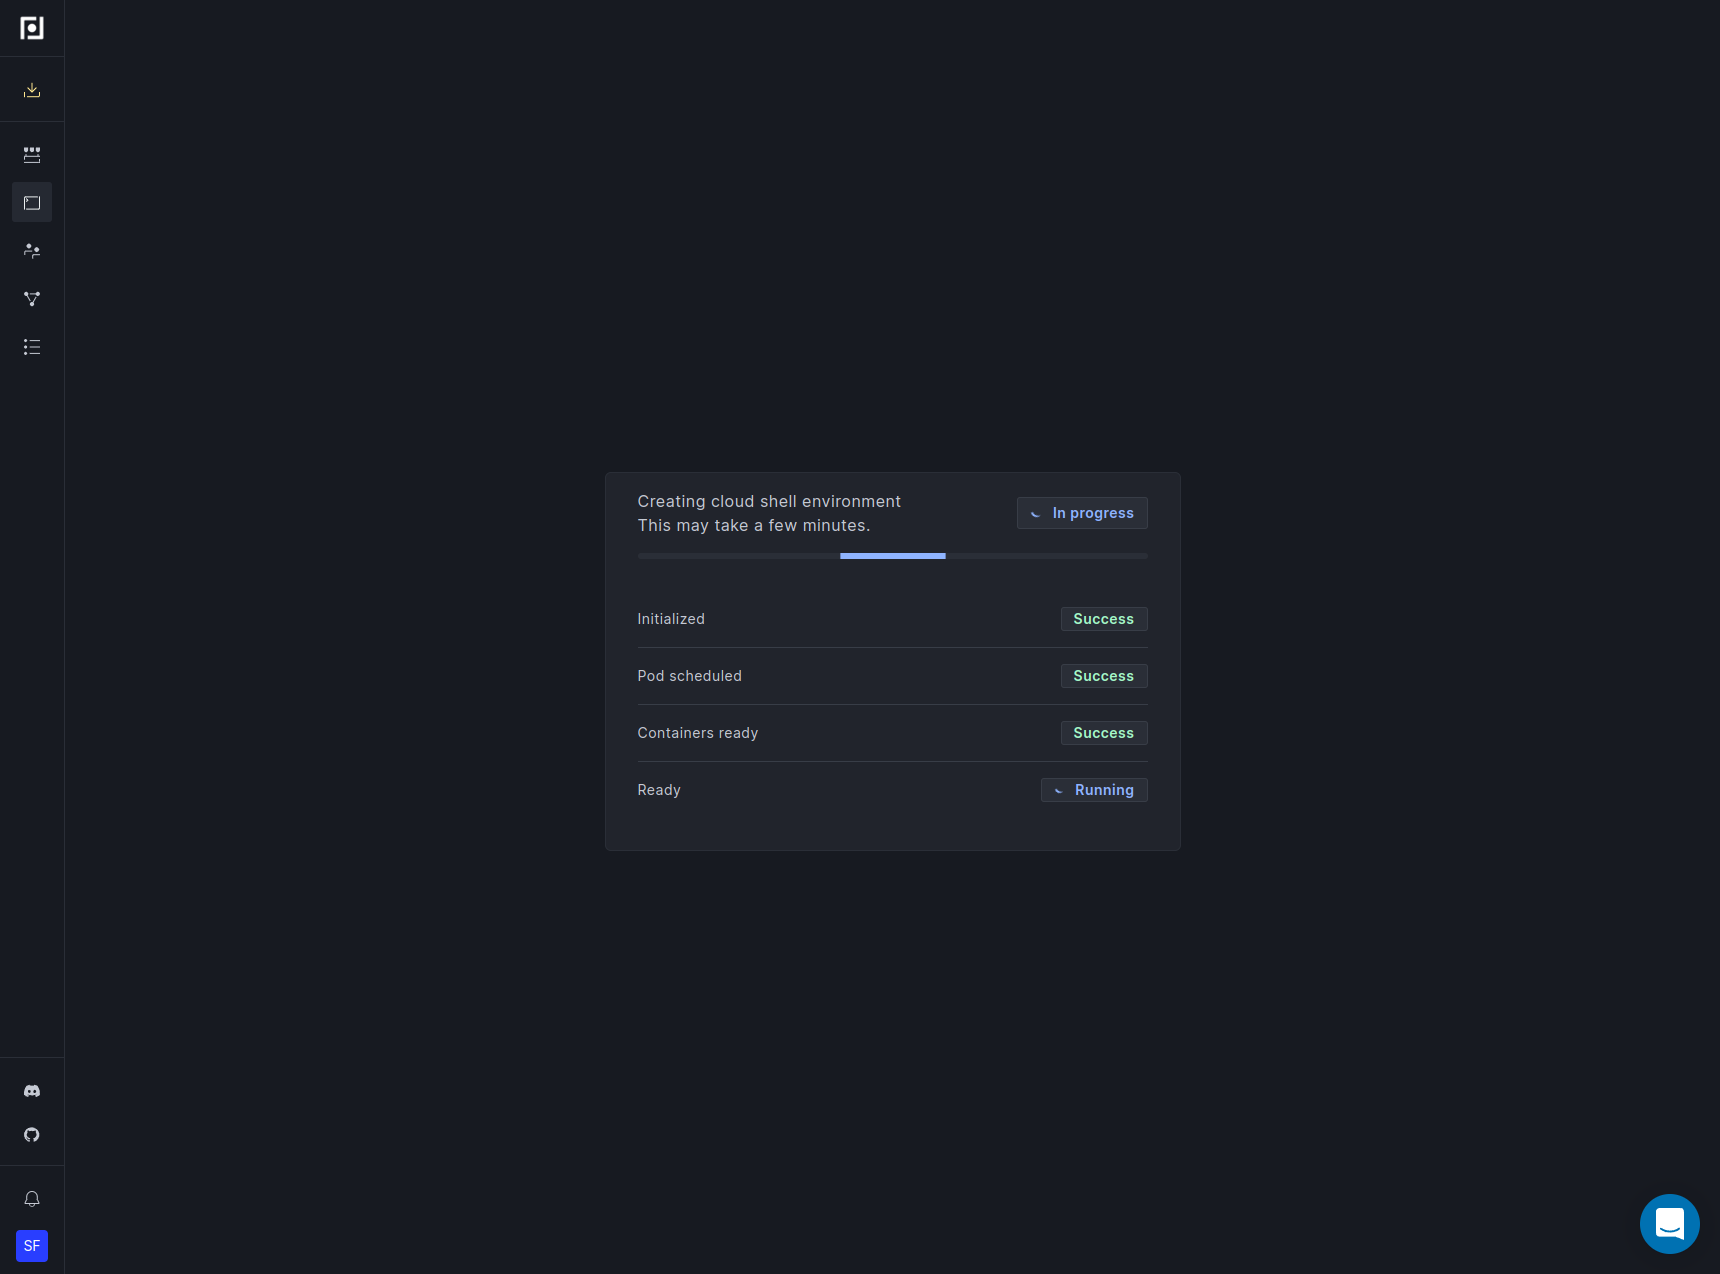Image resolution: width=1720 pixels, height=1274 pixels.
Task: Click the Ready step label
Action: tap(659, 790)
